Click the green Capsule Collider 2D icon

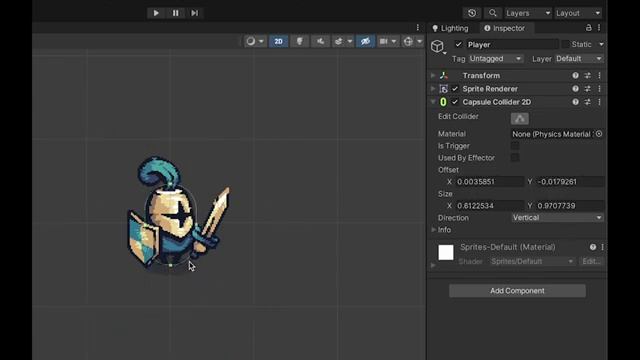[443, 102]
